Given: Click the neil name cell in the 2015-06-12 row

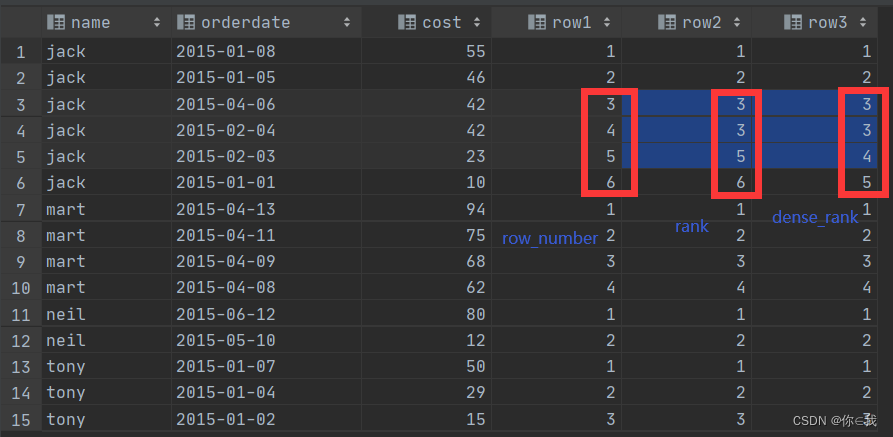Looking at the screenshot, I should (x=106, y=314).
